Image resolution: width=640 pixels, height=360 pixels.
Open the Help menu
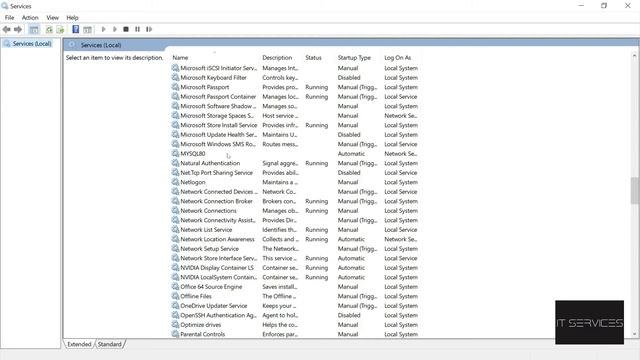[x=72, y=18]
